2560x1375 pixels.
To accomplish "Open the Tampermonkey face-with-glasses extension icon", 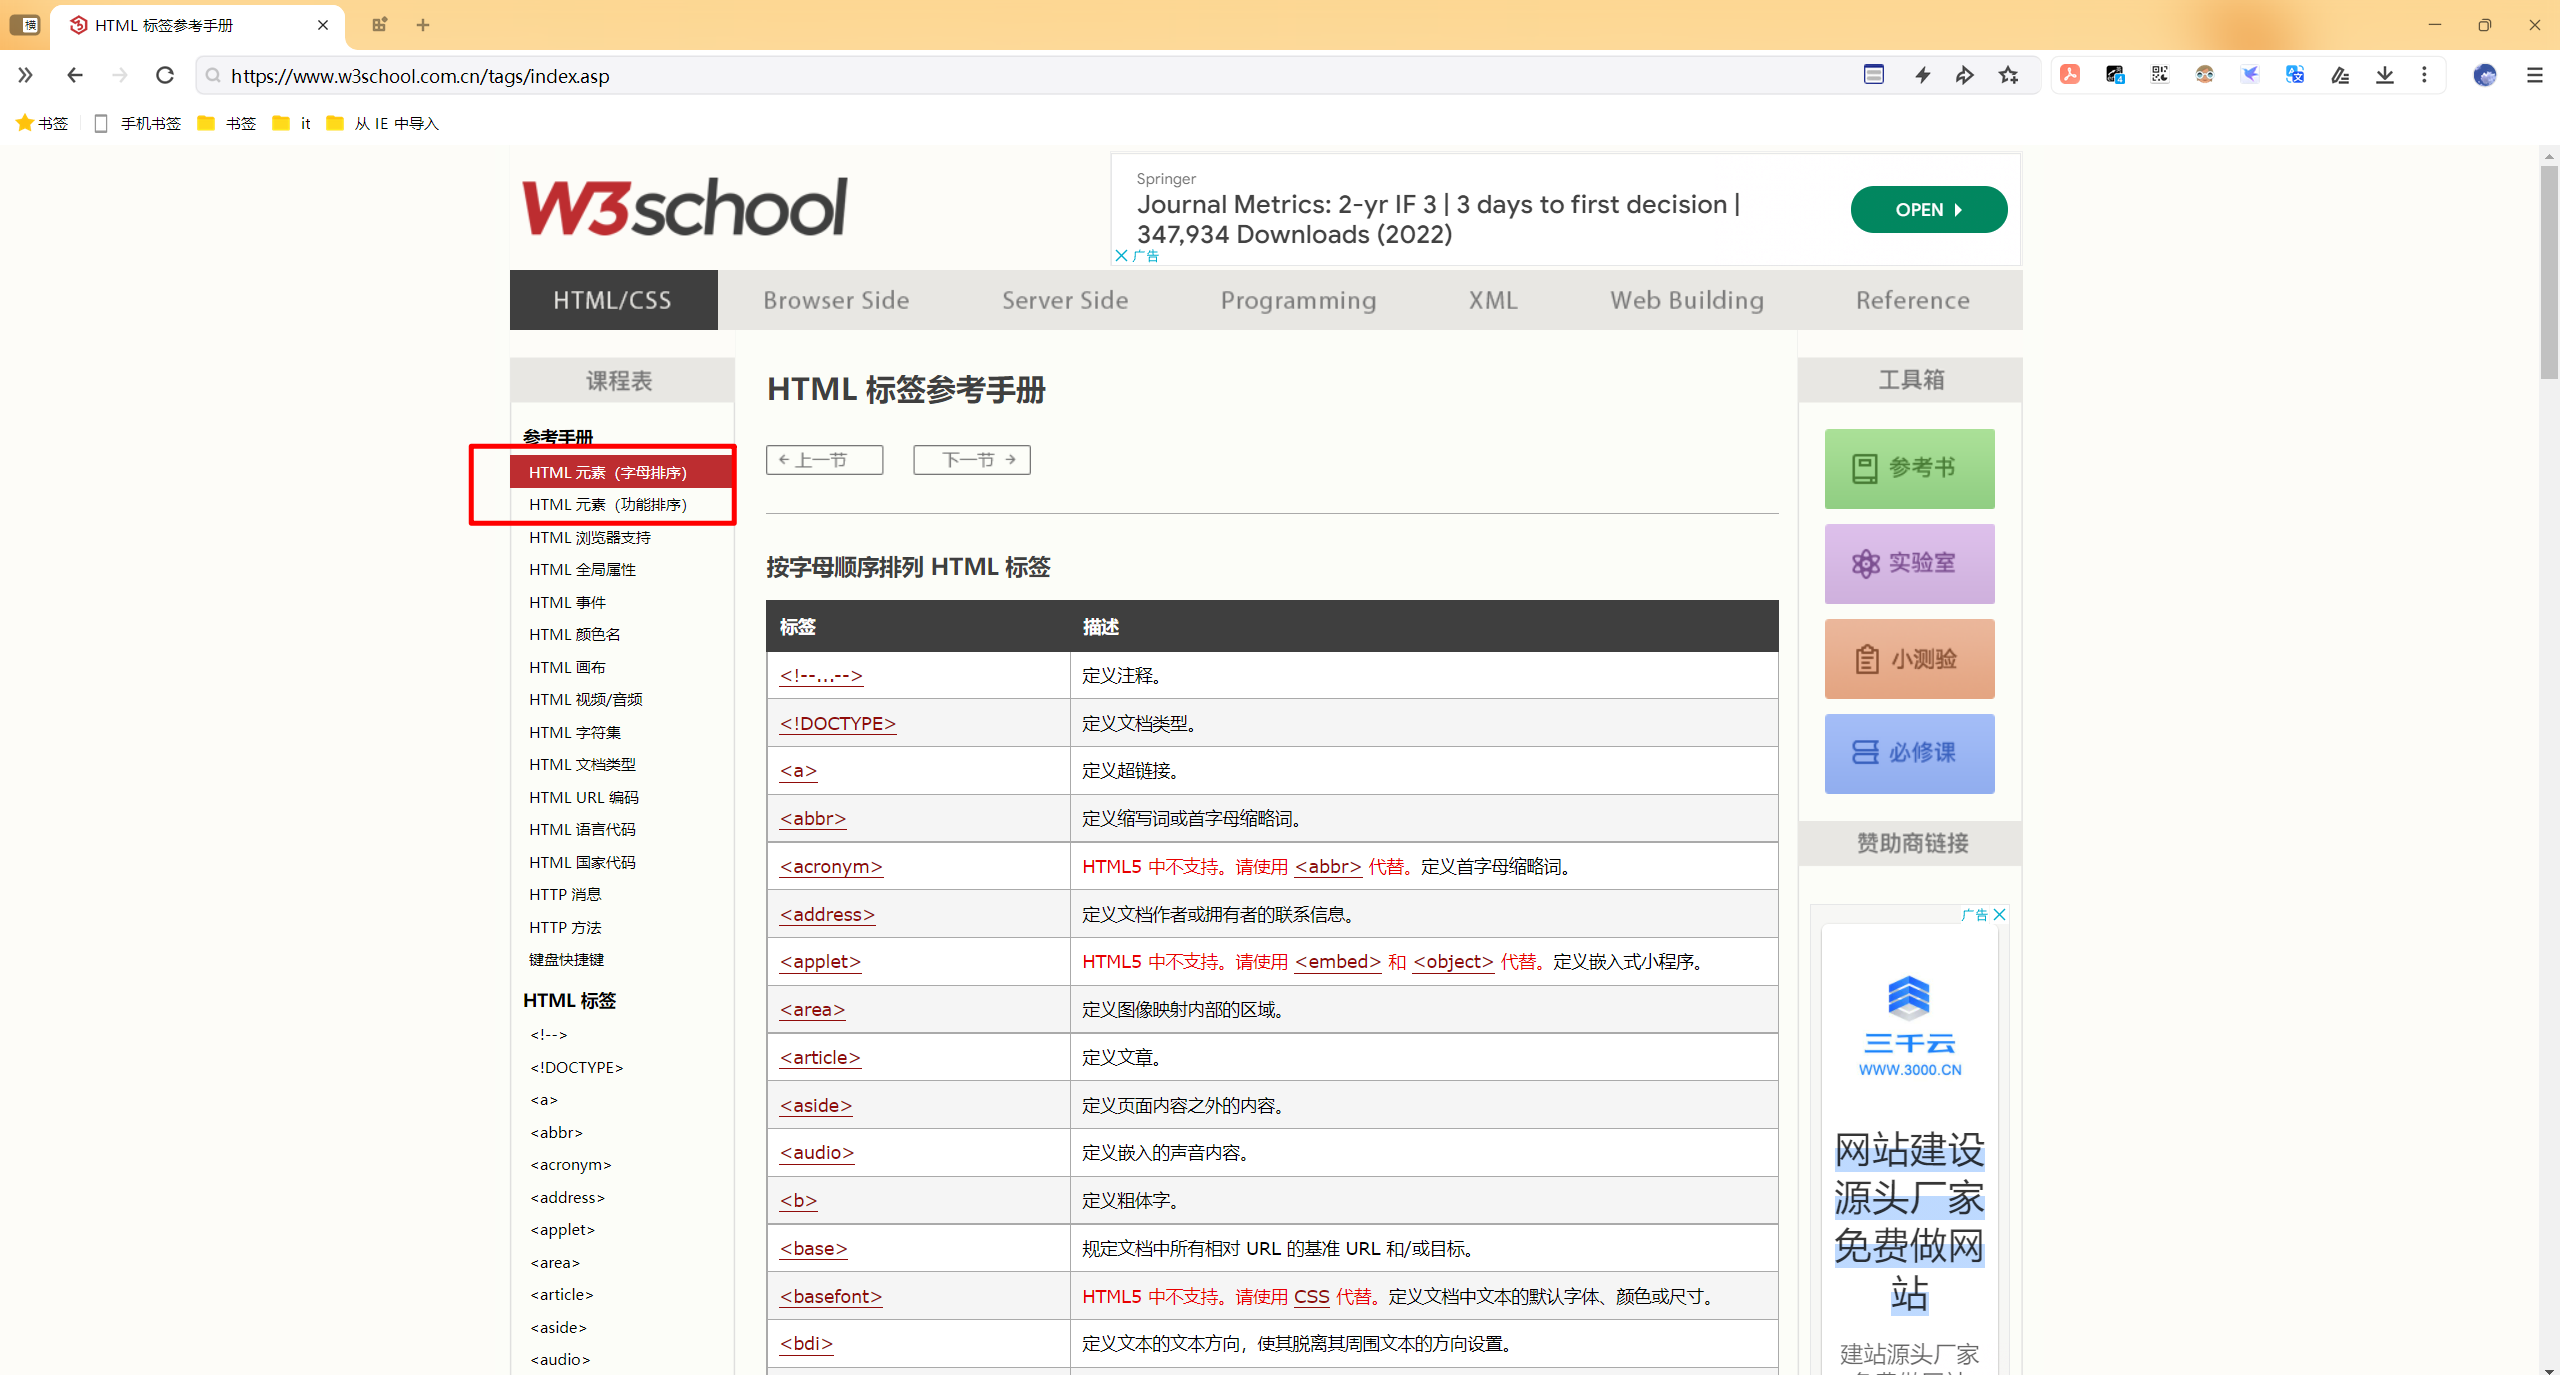I will (x=2205, y=75).
